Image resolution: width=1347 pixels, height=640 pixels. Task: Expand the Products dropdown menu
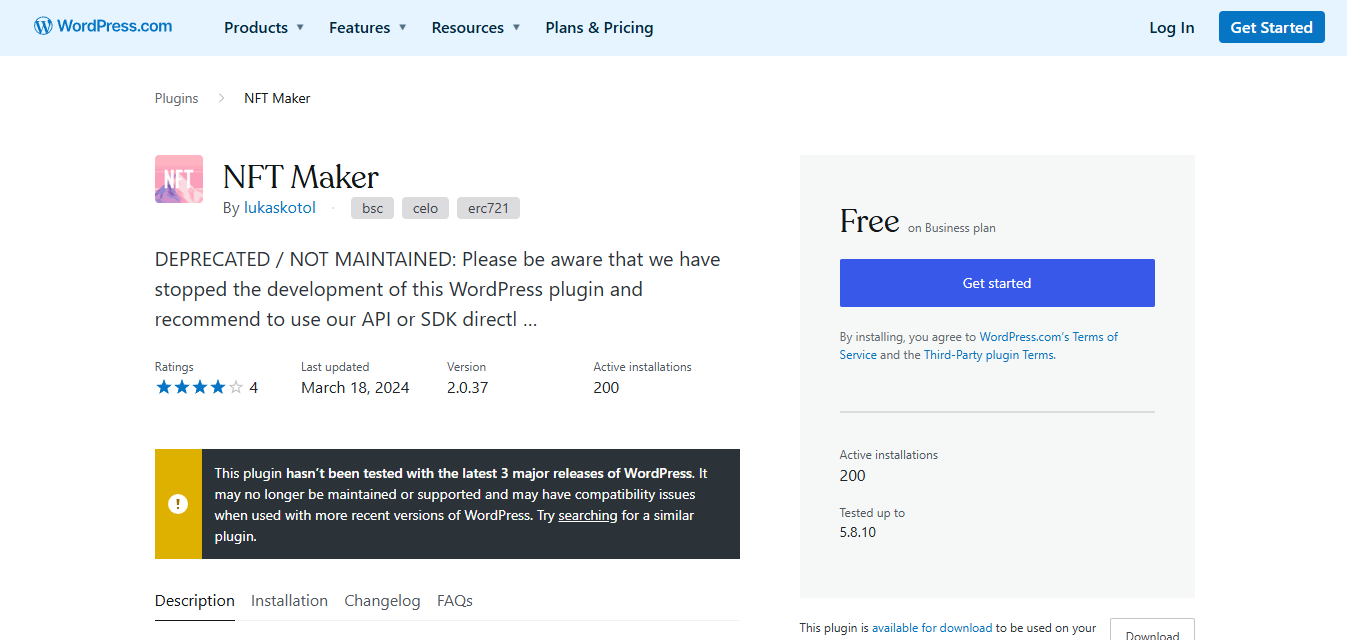[264, 28]
